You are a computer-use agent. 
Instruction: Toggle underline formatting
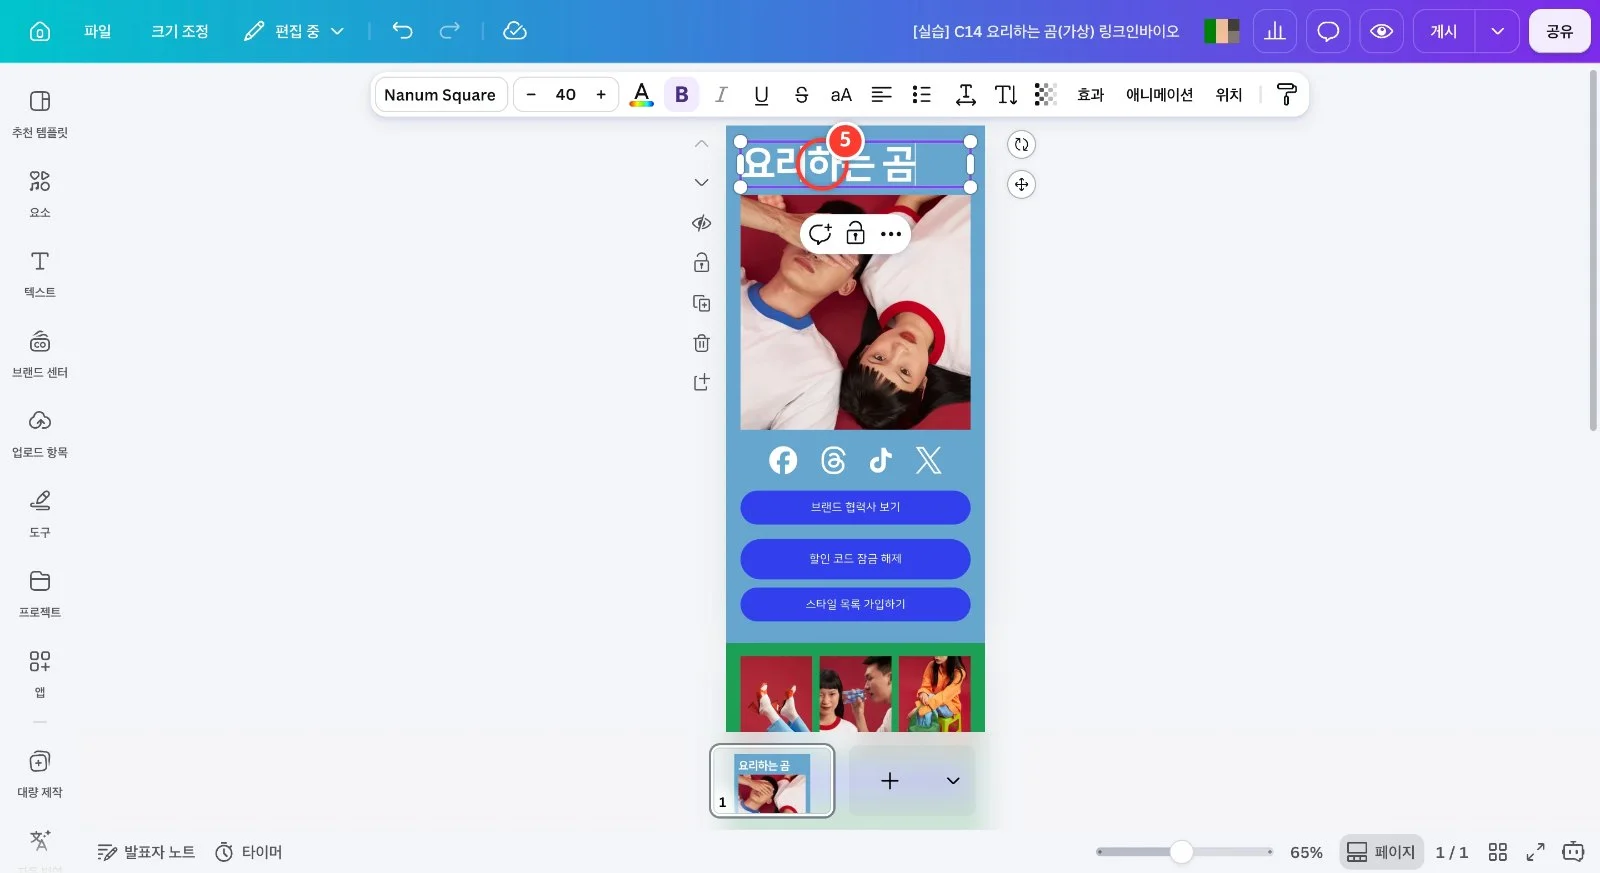click(x=761, y=95)
